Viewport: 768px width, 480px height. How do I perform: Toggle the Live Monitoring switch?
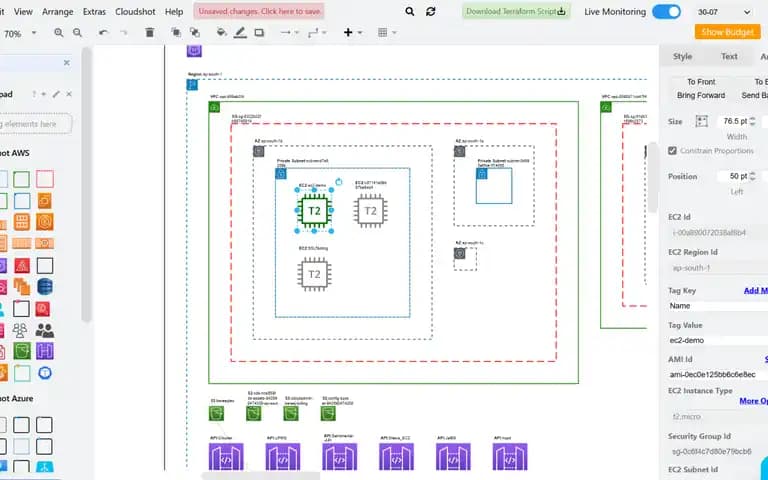pyautogui.click(x=666, y=12)
